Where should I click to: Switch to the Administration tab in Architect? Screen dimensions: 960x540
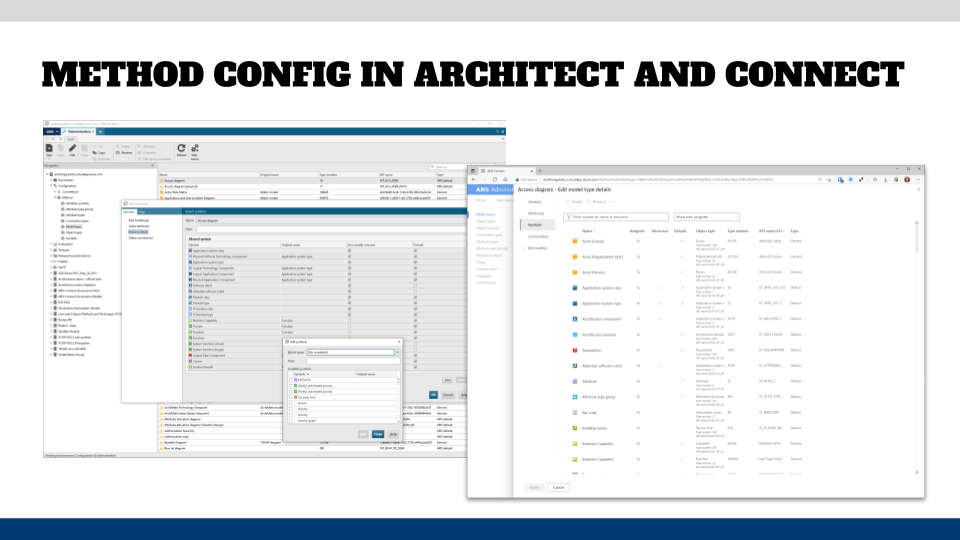(79, 131)
